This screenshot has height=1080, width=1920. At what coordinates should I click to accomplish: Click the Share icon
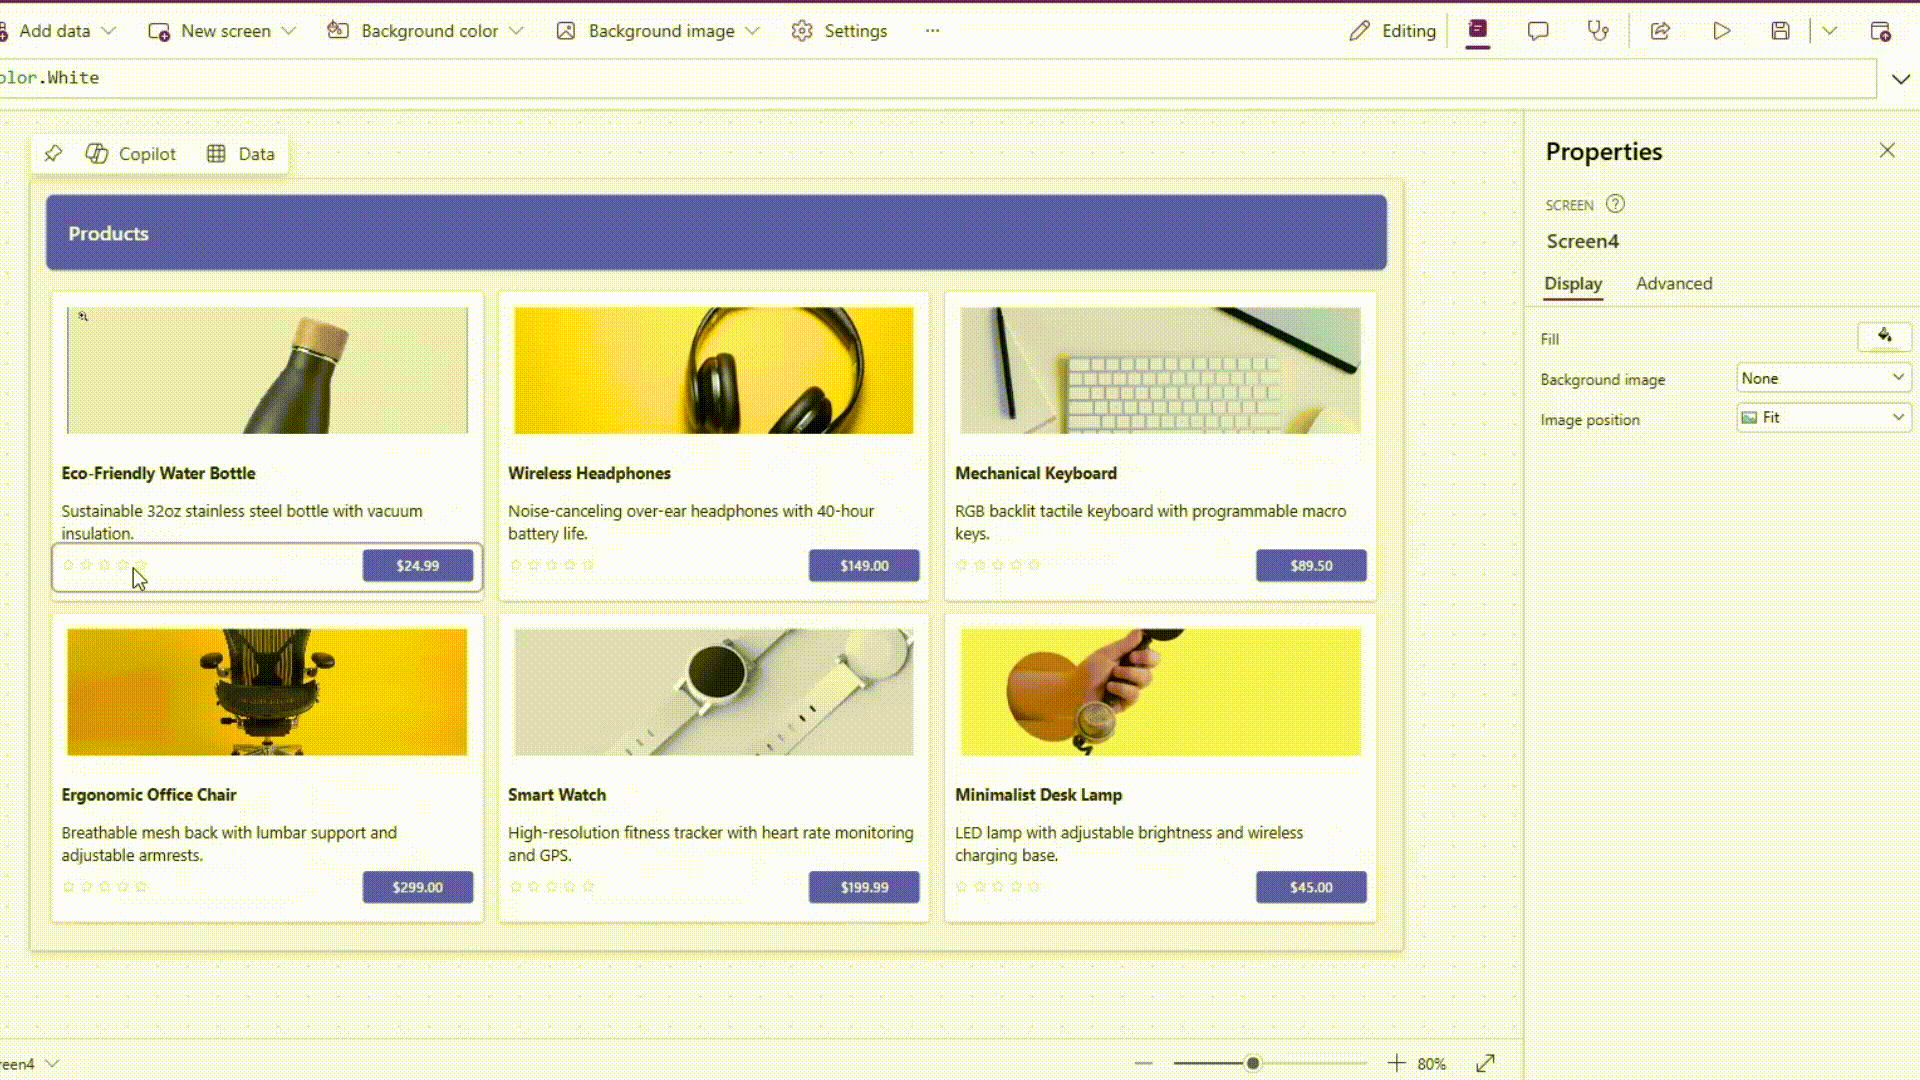1660,31
